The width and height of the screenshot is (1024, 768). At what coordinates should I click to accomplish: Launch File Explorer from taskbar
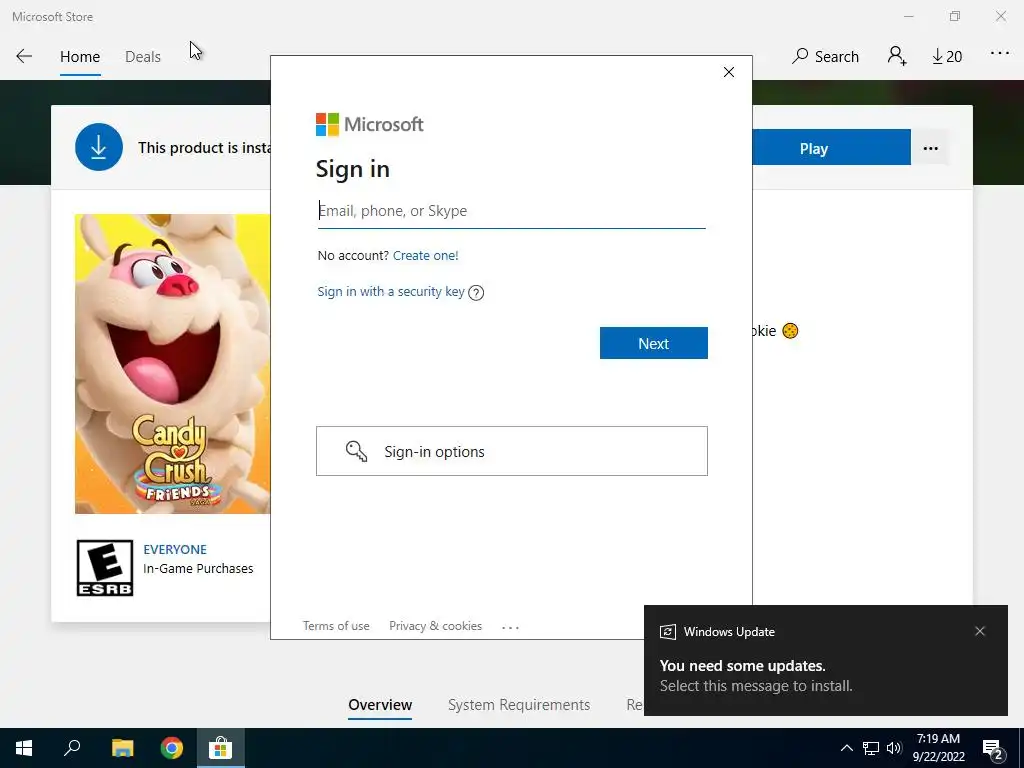click(x=122, y=748)
